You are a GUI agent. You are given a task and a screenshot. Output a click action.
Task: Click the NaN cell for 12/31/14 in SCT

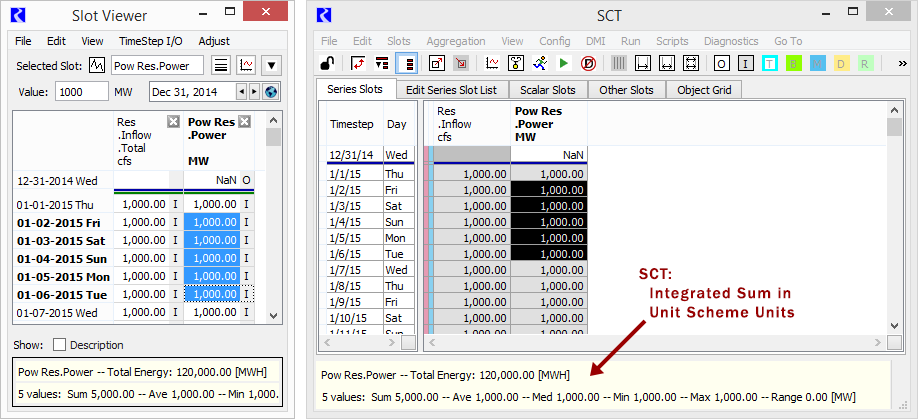pyautogui.click(x=549, y=154)
